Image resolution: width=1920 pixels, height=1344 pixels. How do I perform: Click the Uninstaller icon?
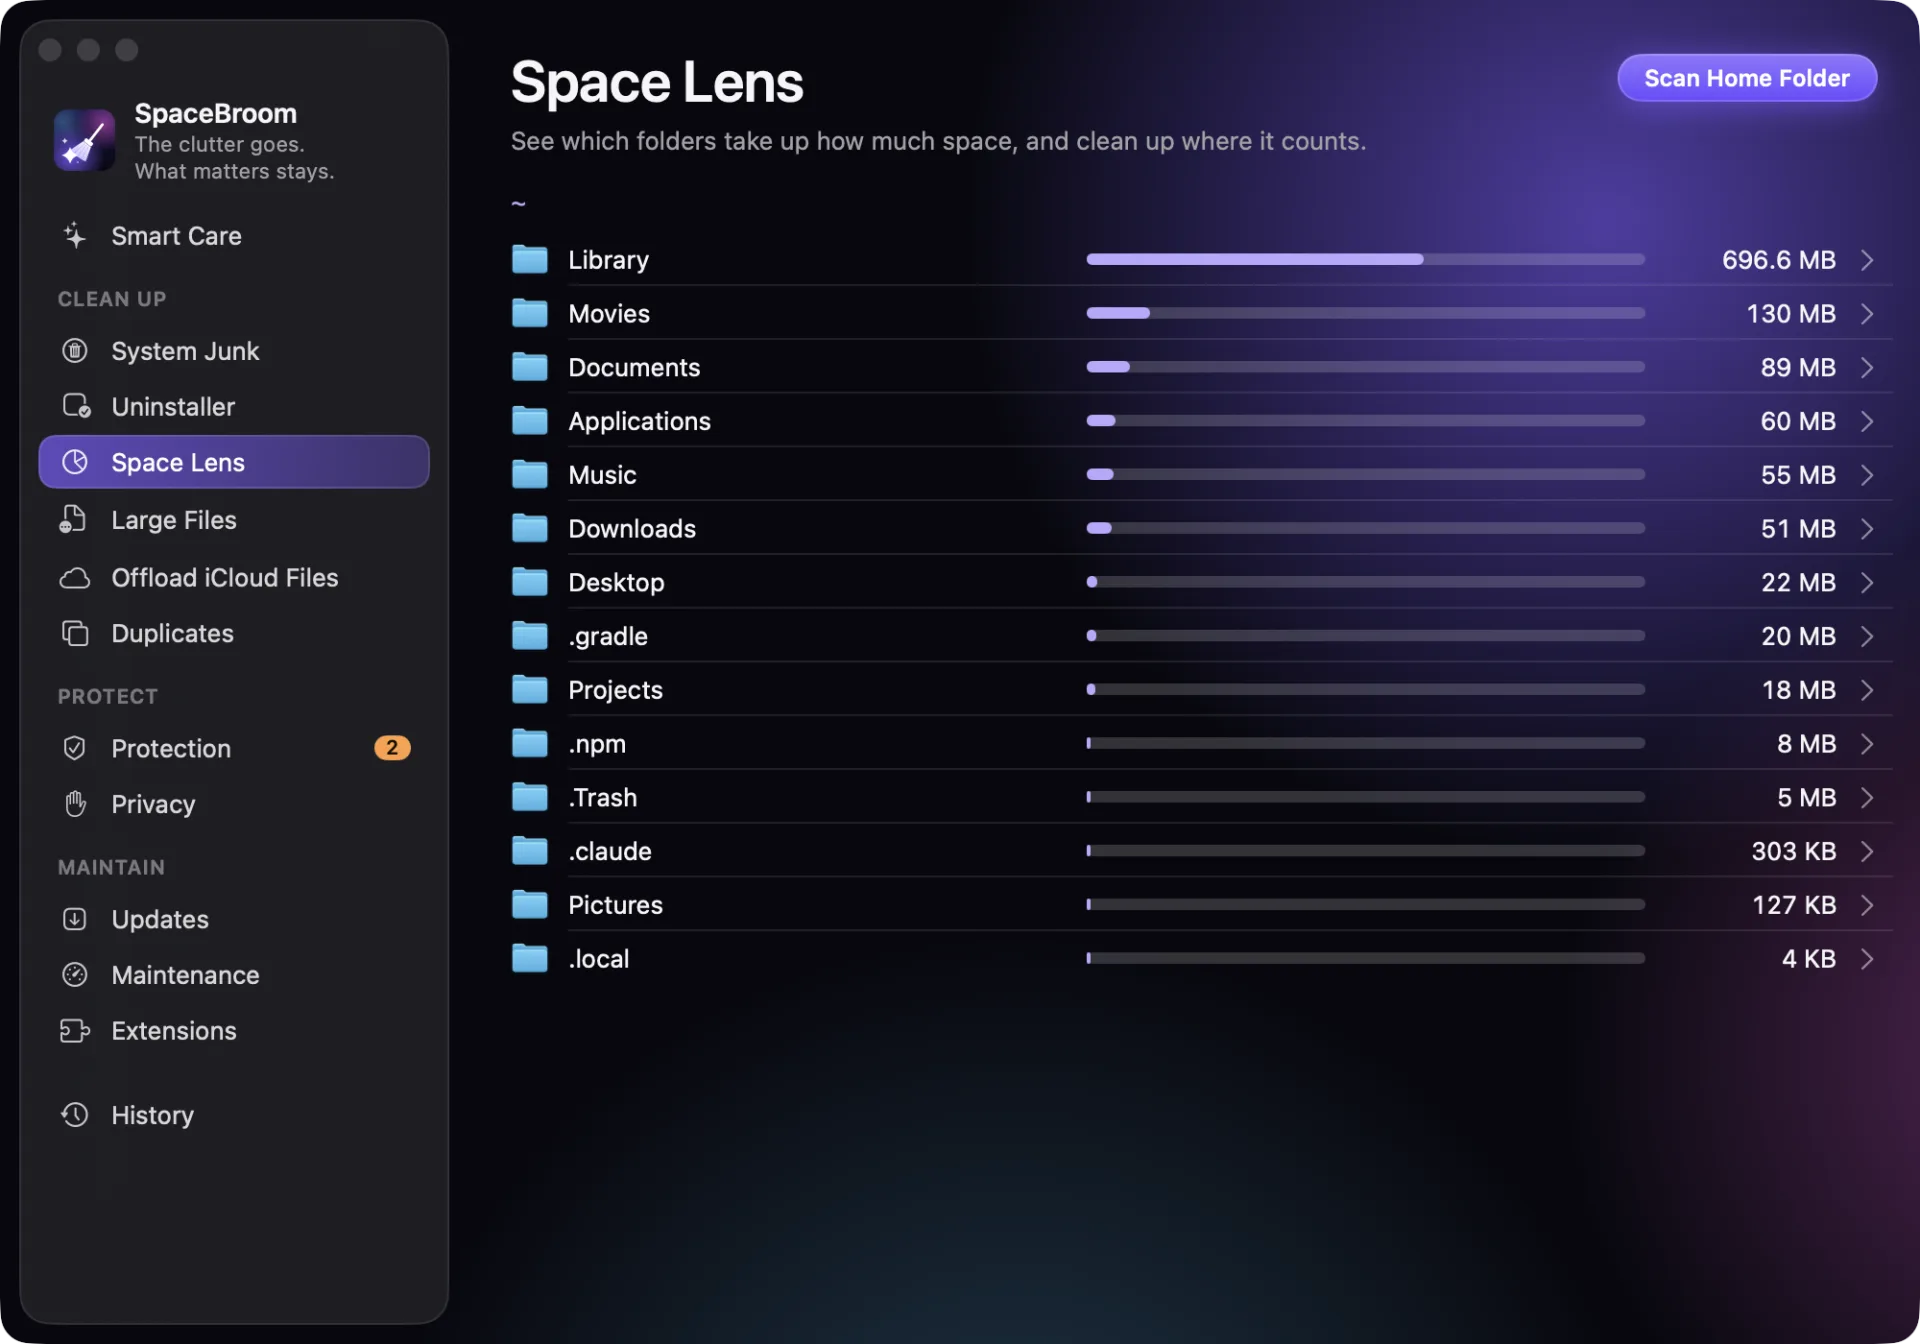pos(76,406)
